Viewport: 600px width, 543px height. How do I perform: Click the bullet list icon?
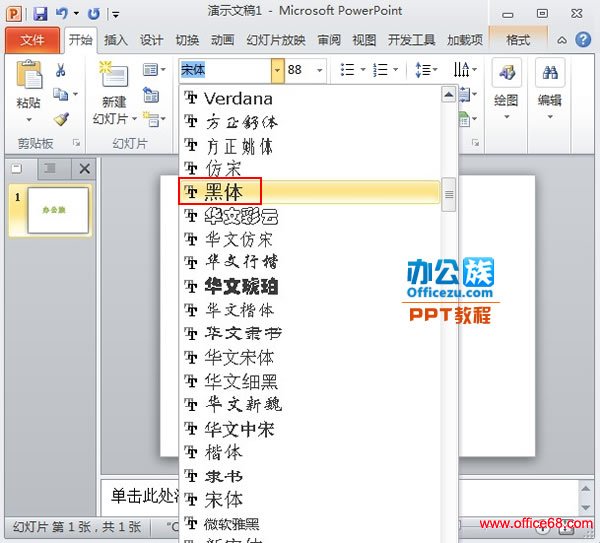point(347,70)
